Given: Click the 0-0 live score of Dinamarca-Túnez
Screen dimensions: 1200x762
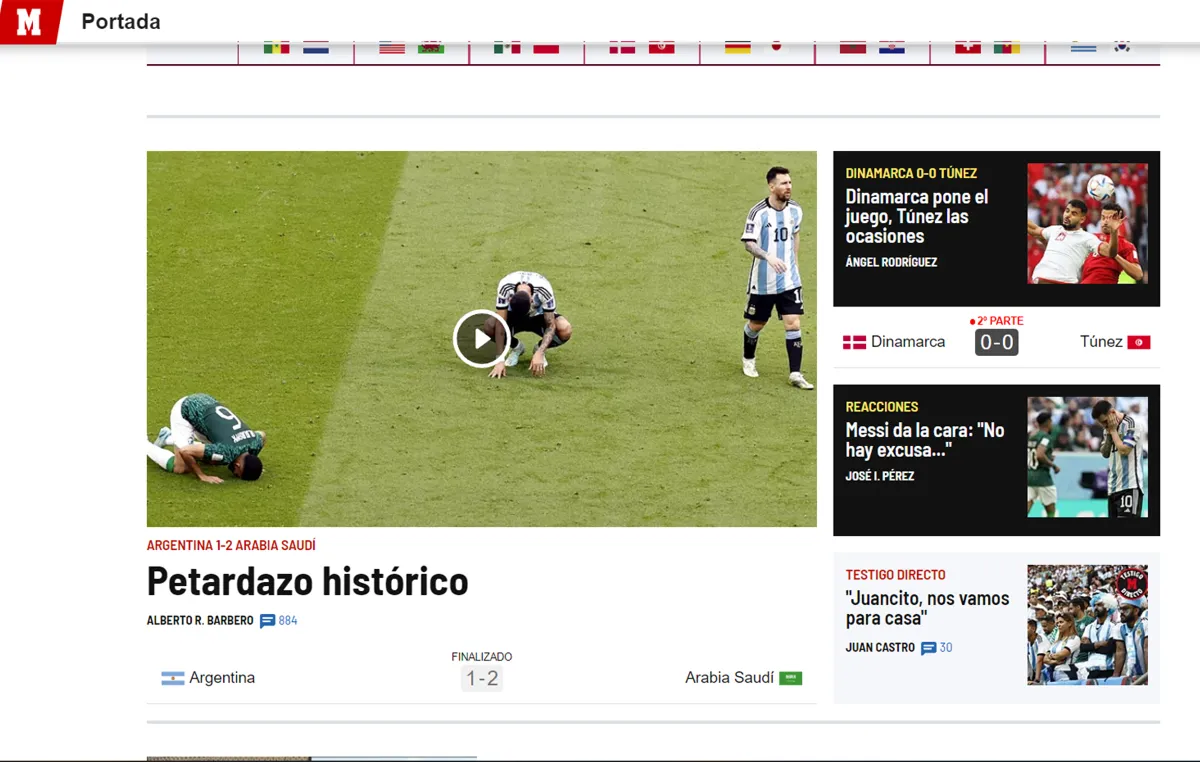Looking at the screenshot, I should [x=996, y=341].
